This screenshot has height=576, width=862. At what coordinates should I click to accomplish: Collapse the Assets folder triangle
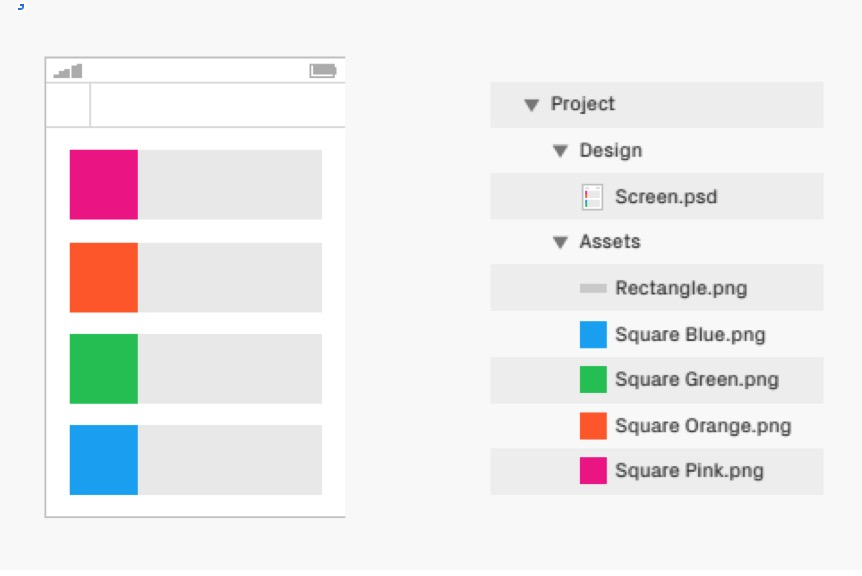point(560,242)
